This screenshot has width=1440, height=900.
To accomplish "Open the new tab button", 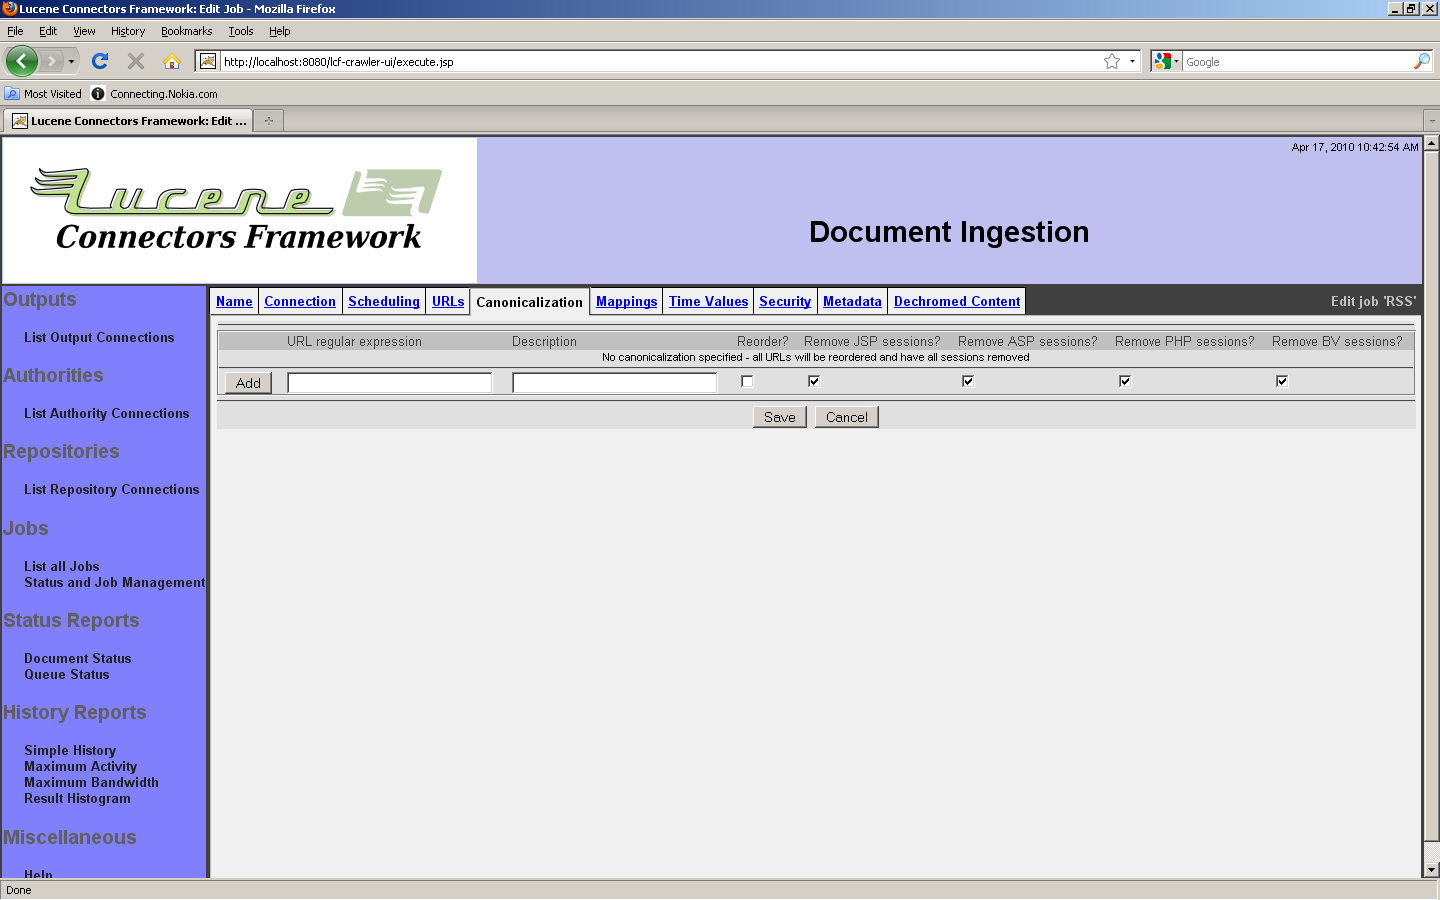I will pyautogui.click(x=268, y=121).
